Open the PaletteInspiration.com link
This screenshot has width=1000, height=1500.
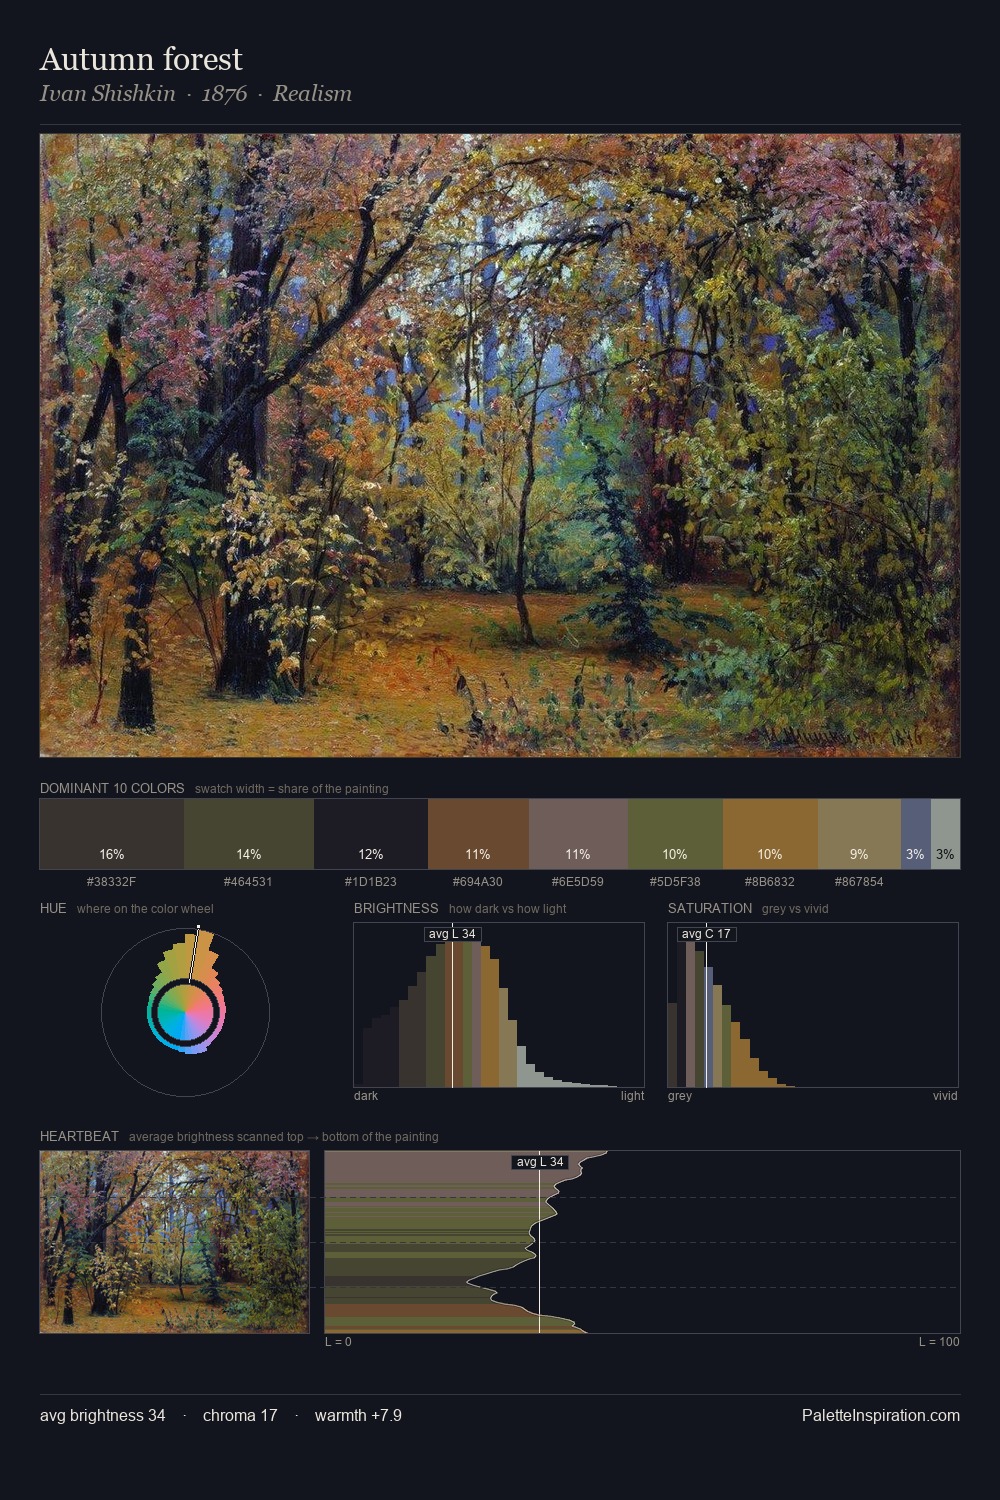(x=881, y=1415)
